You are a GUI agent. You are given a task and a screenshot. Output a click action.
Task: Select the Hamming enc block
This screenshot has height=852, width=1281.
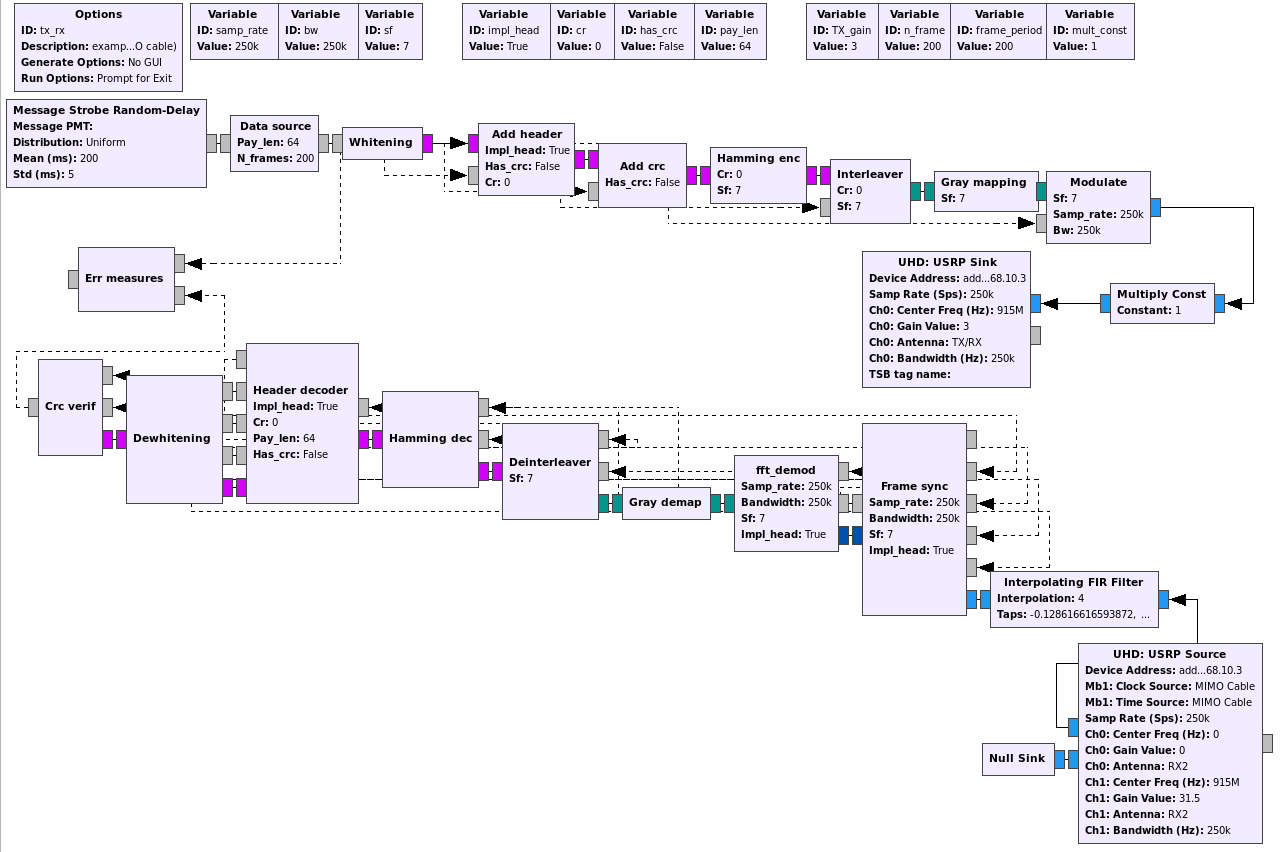point(757,174)
